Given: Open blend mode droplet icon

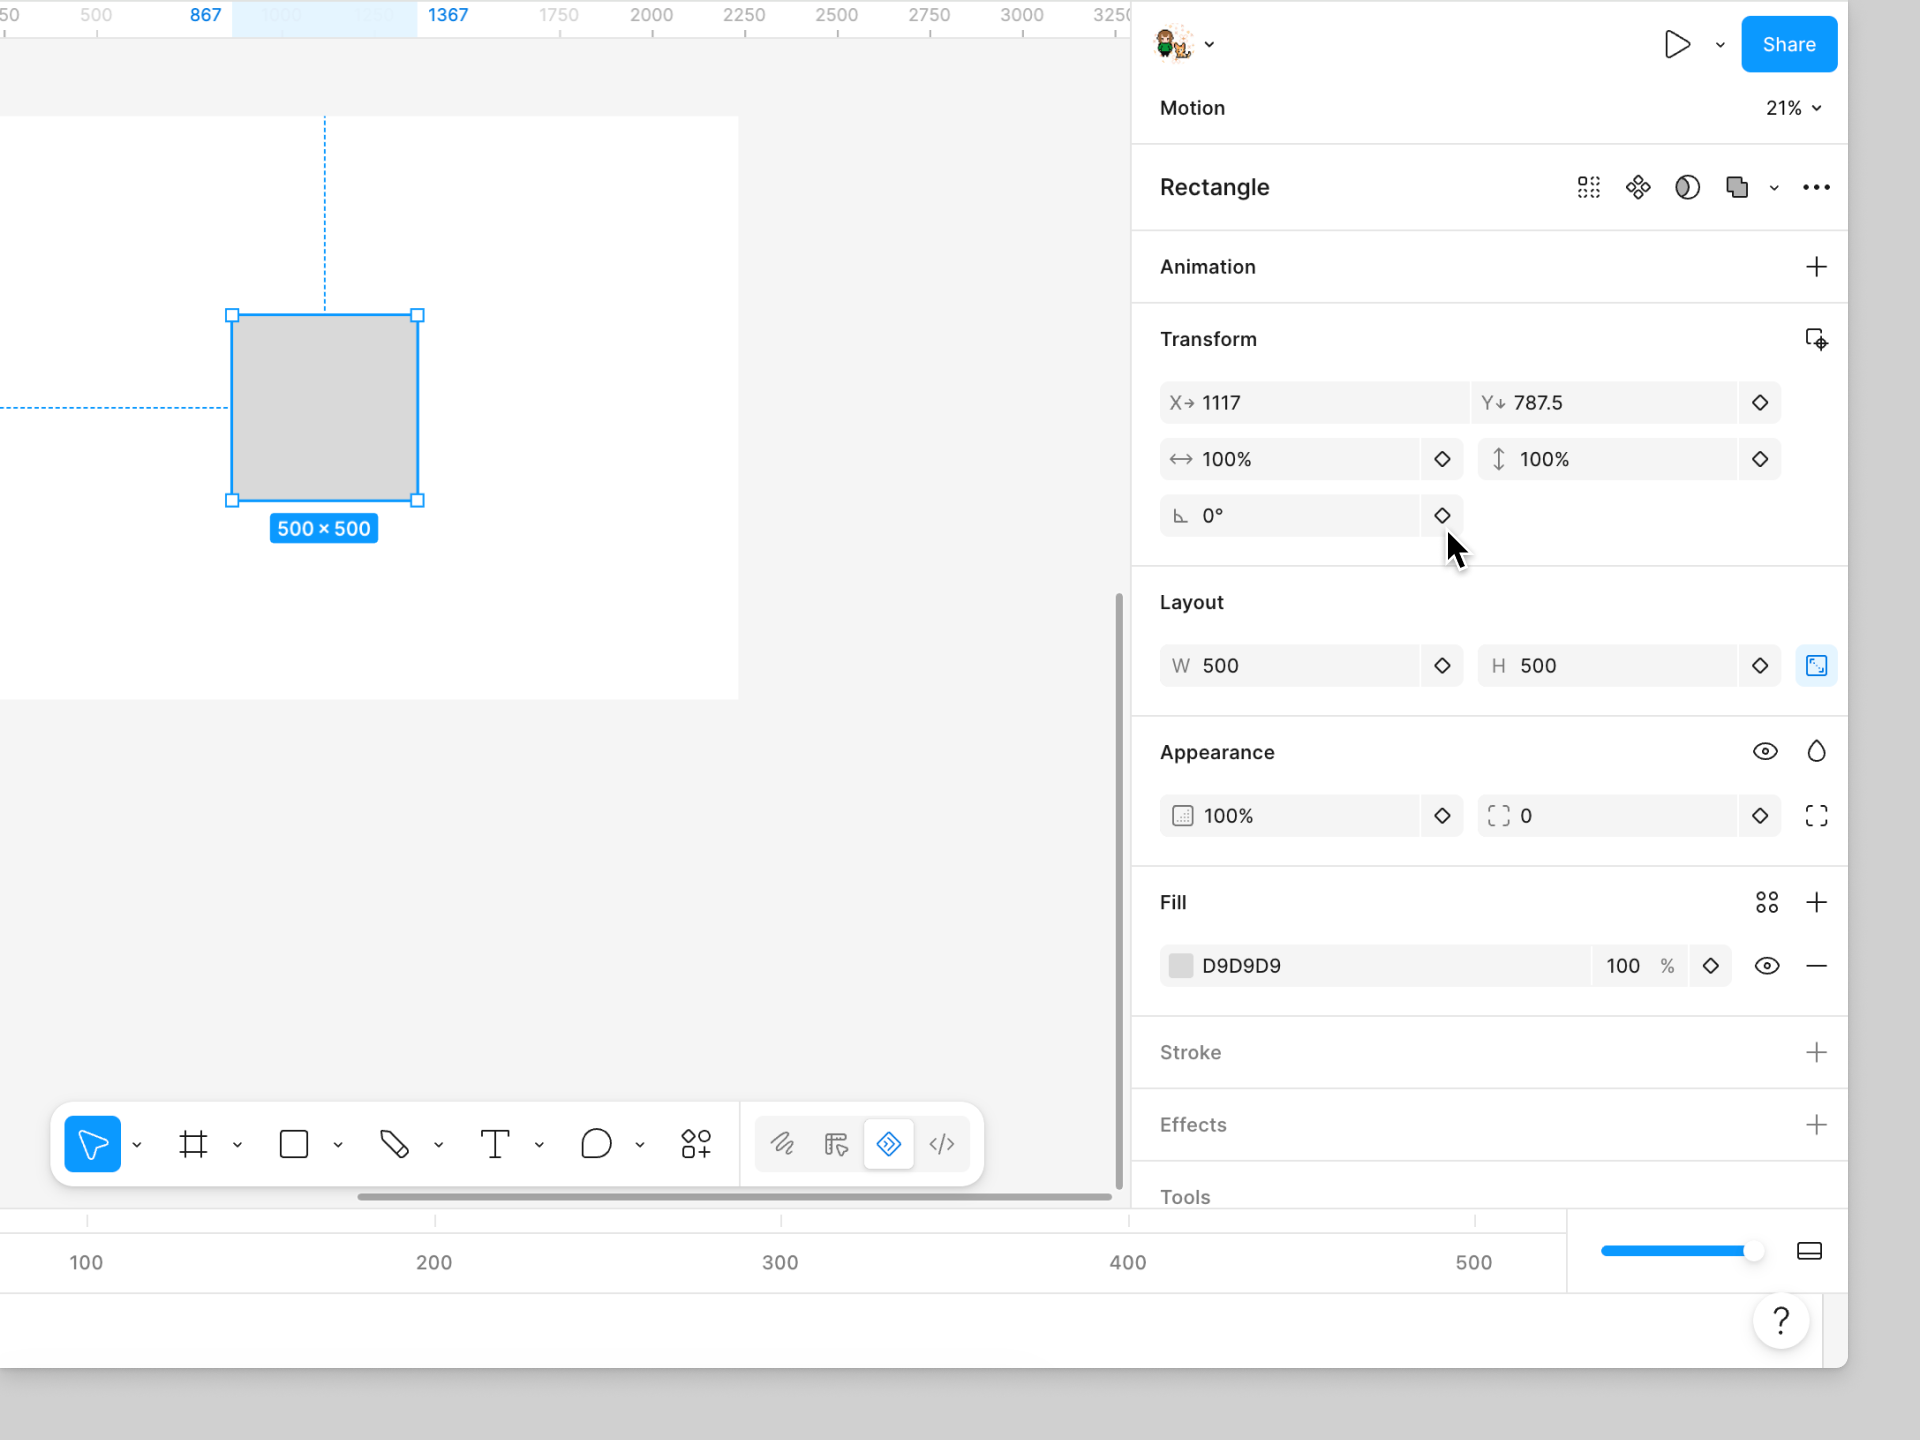Looking at the screenshot, I should 1816,752.
